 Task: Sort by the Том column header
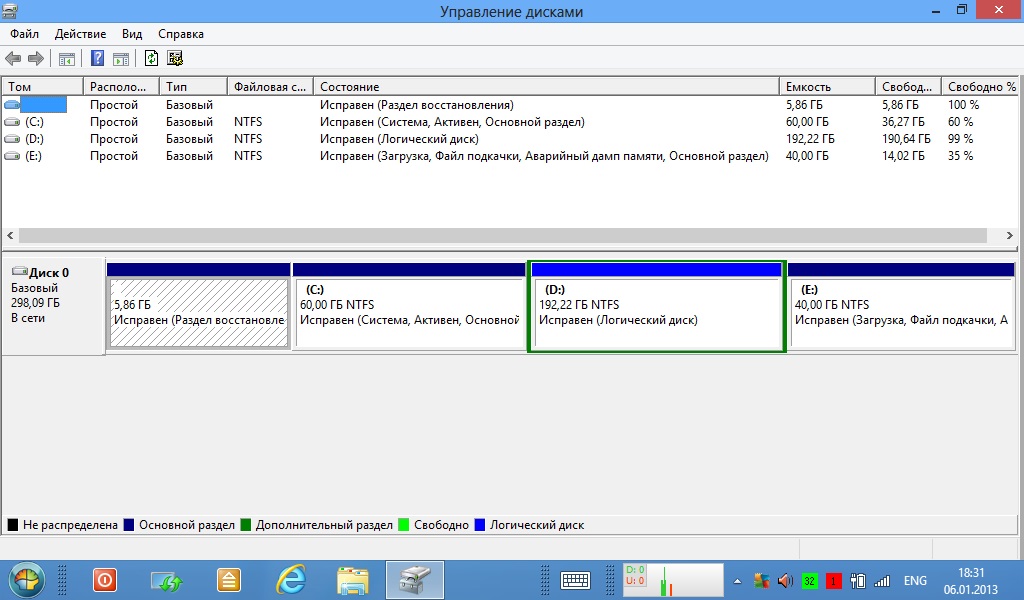pos(42,86)
